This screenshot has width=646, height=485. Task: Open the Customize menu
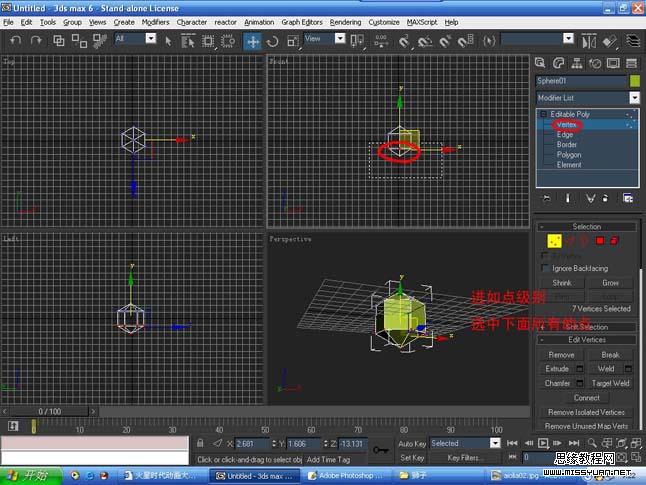(x=384, y=22)
